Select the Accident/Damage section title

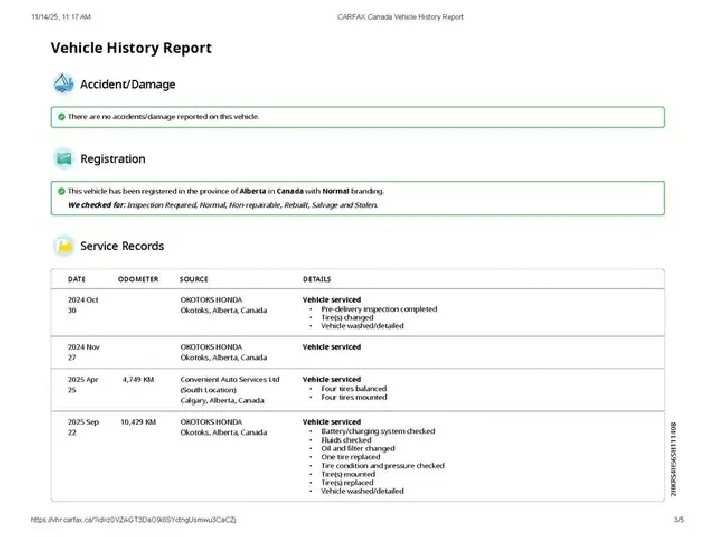coord(127,85)
